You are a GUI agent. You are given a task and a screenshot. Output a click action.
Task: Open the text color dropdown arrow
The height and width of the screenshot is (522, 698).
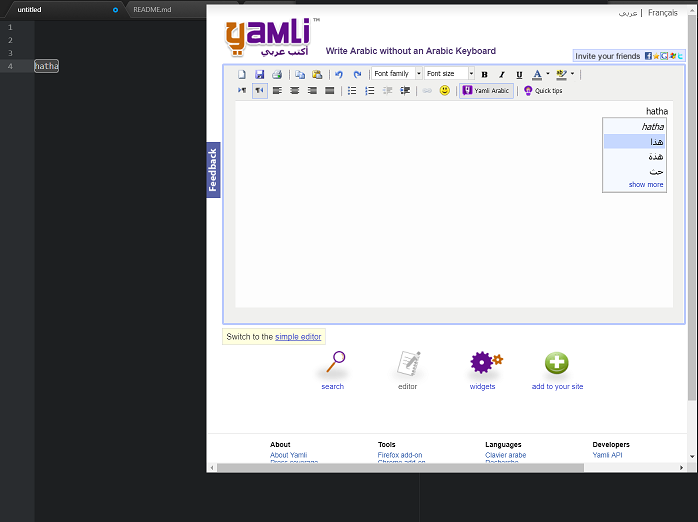pyautogui.click(x=548, y=74)
